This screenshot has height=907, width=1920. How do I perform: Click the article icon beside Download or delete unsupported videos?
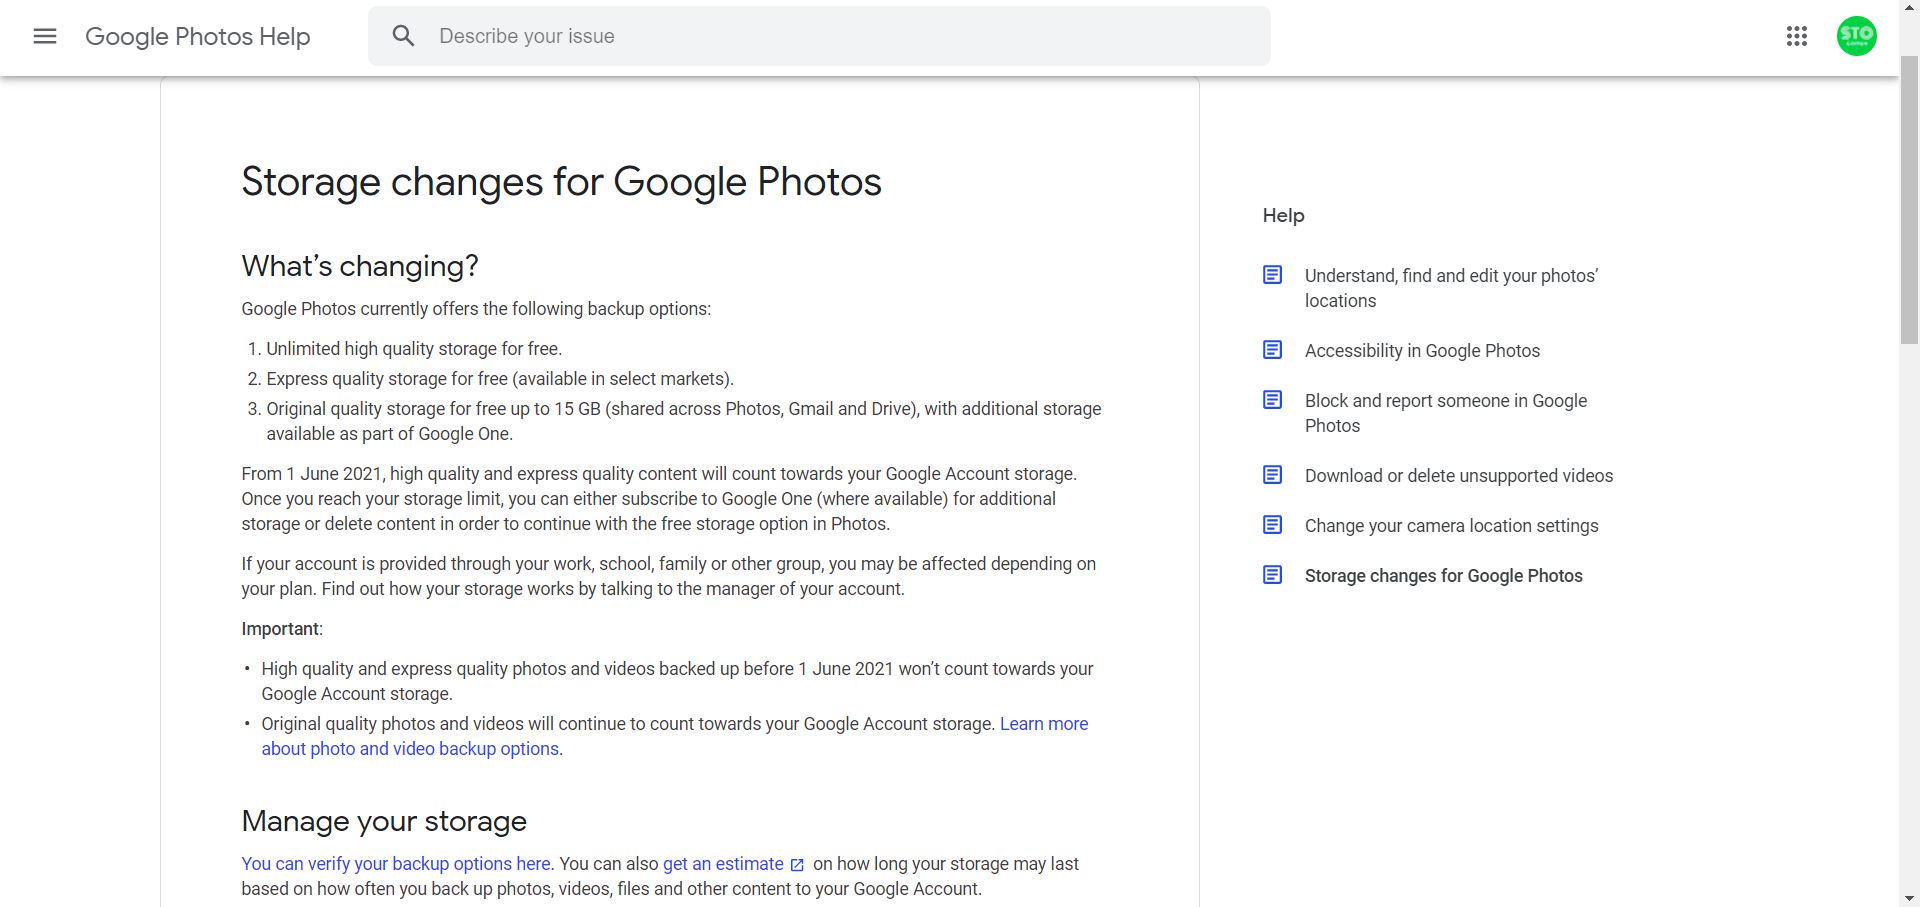[1272, 475]
